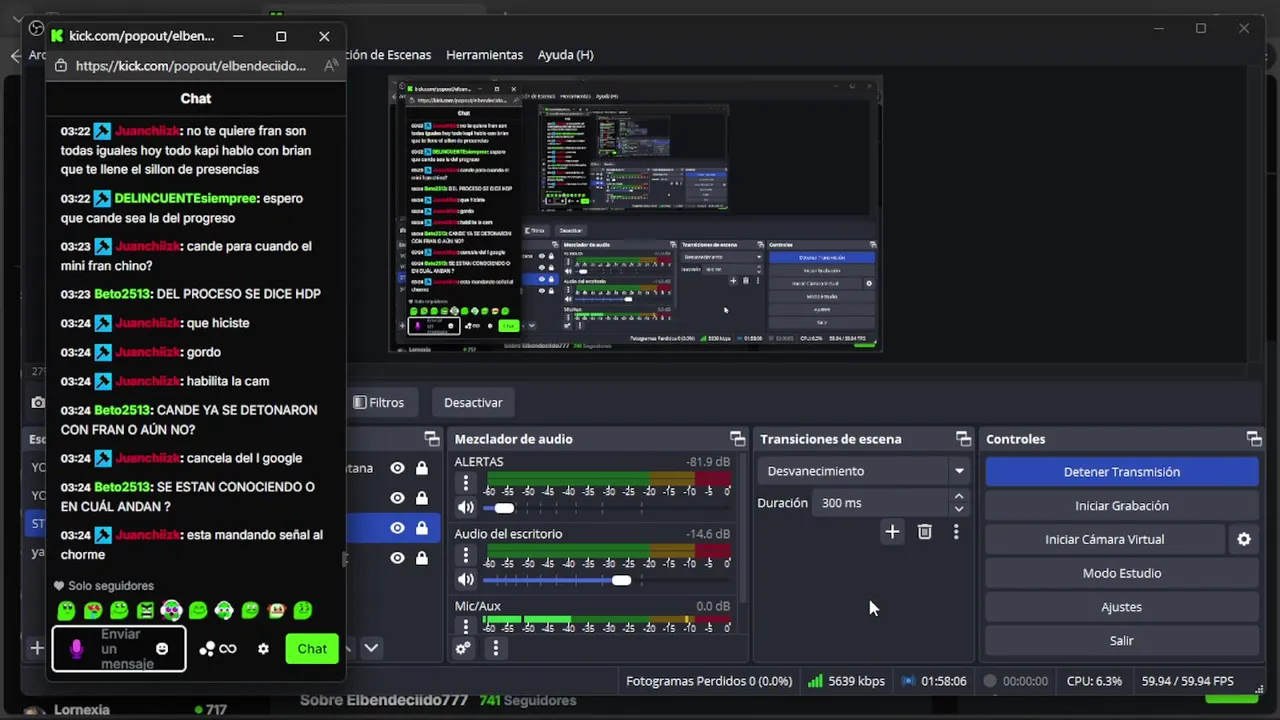
Task: Toggle the lock on the last source row
Action: coord(422,558)
